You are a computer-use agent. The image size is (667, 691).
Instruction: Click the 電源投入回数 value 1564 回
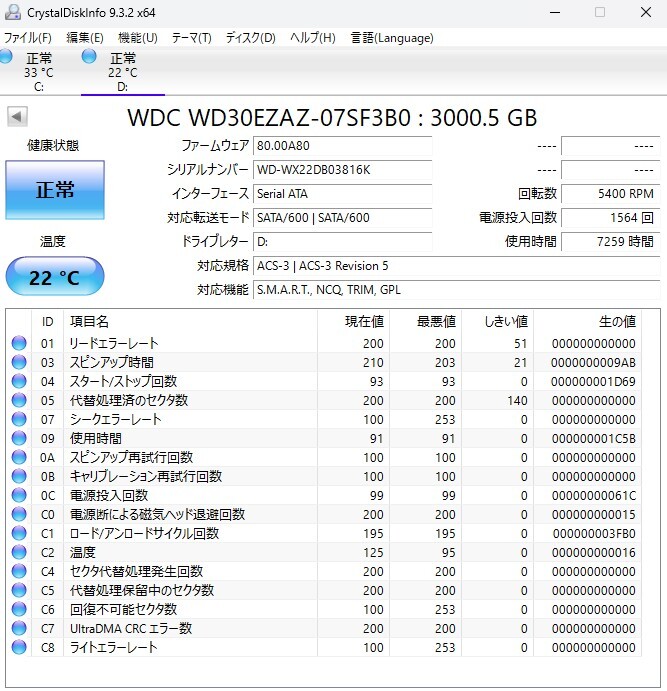611,218
